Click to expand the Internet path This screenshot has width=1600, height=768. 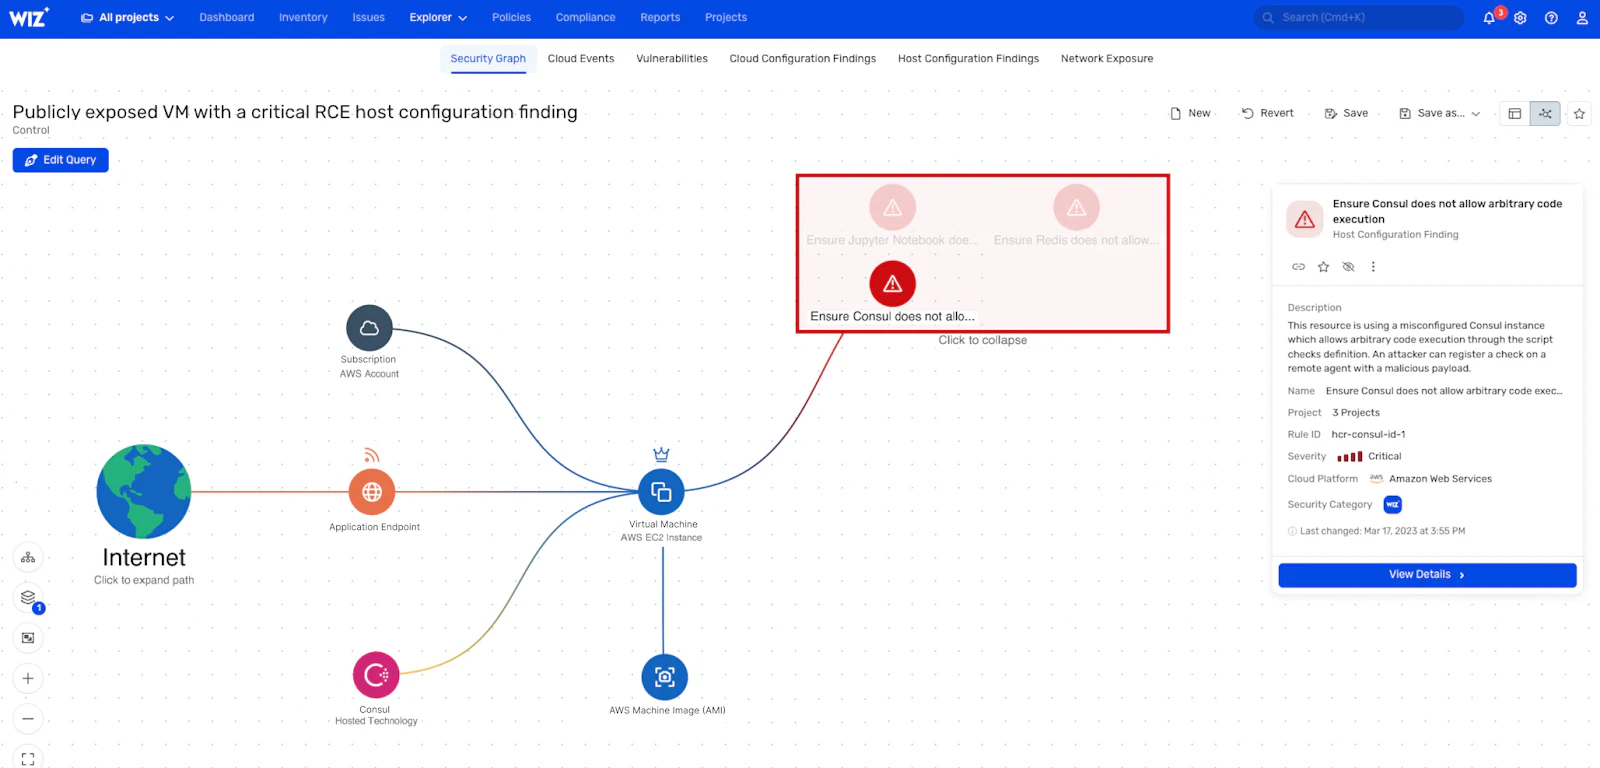(x=144, y=580)
